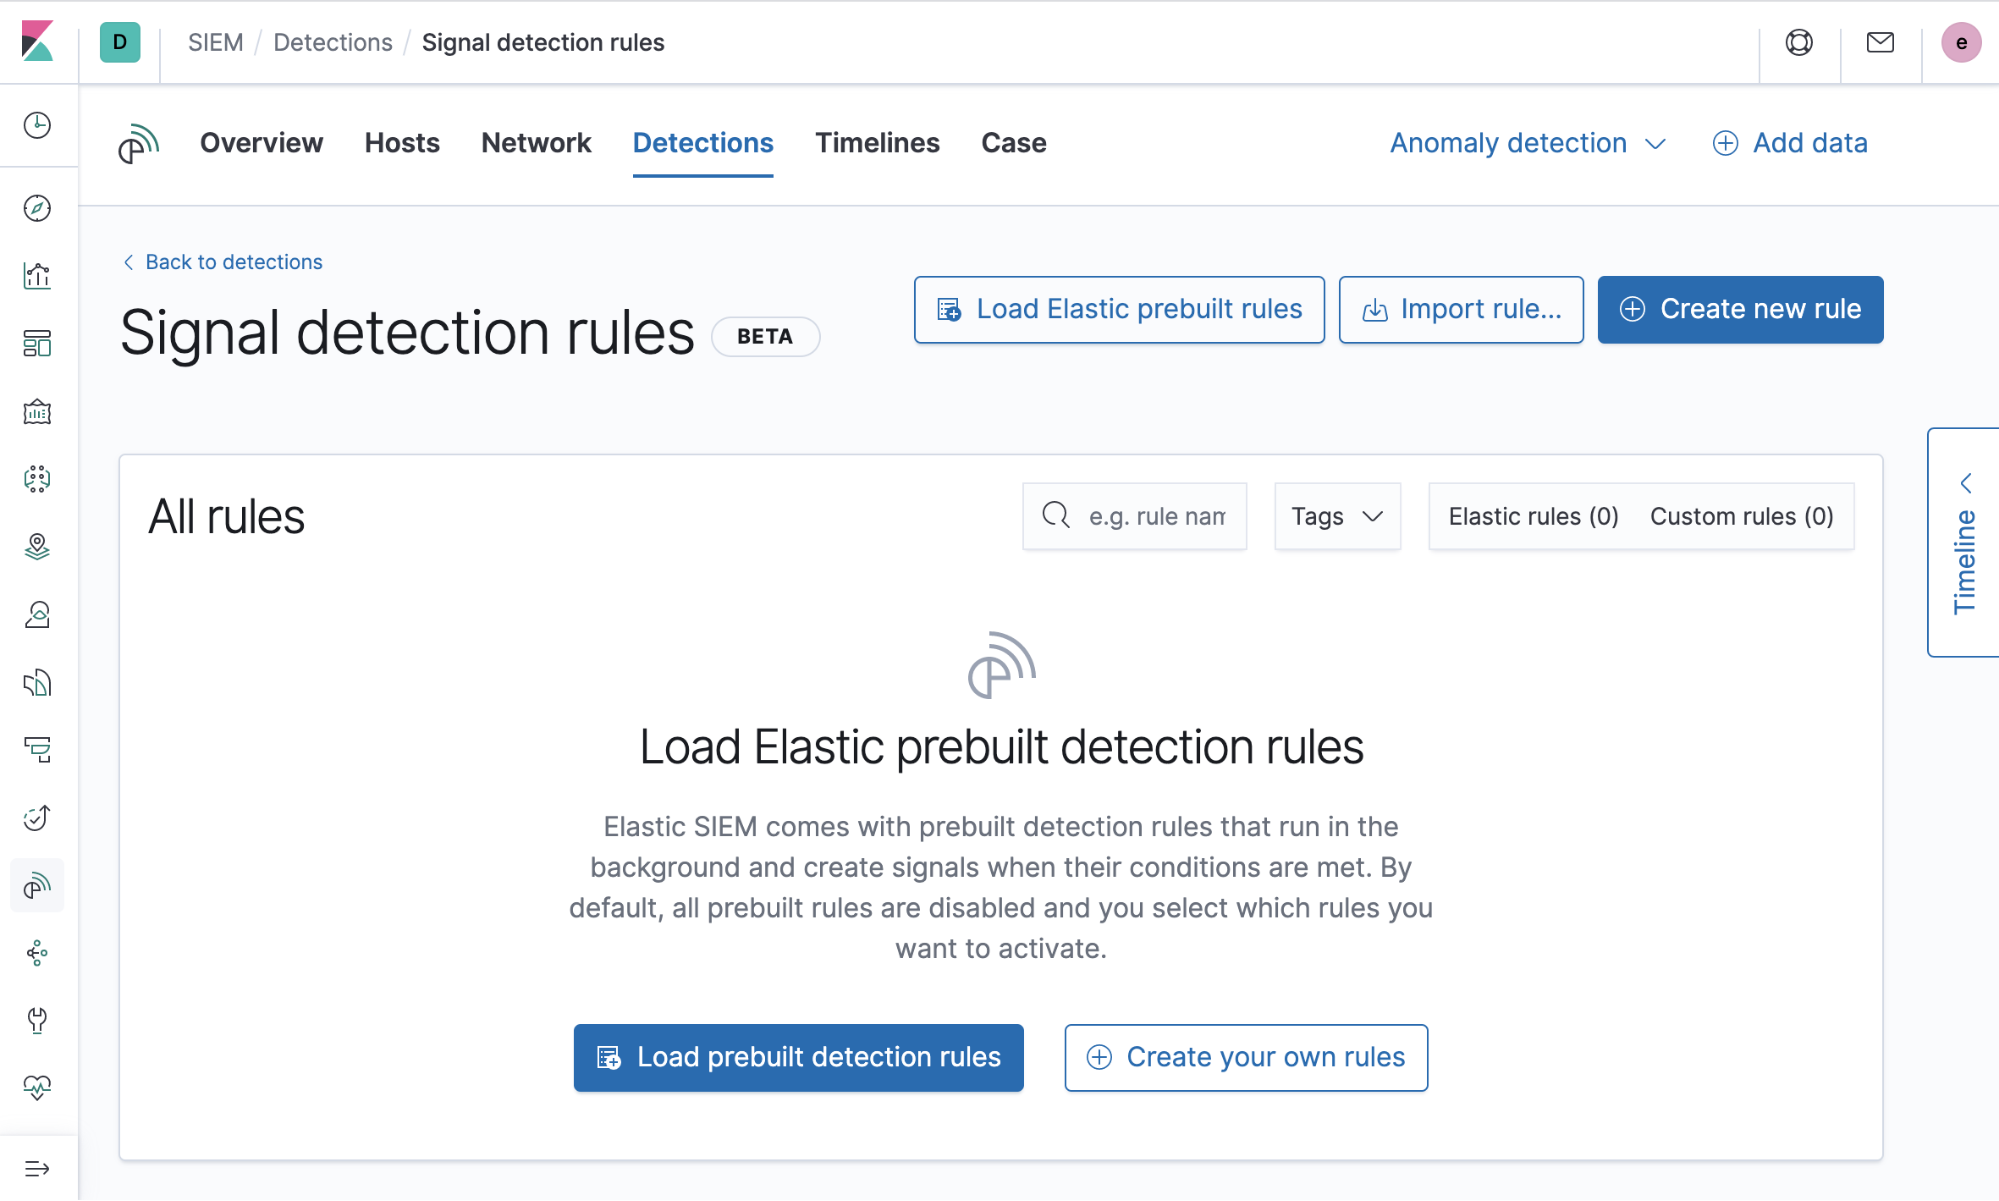Click Load Elastic prebuilt rules button

coord(1118,308)
